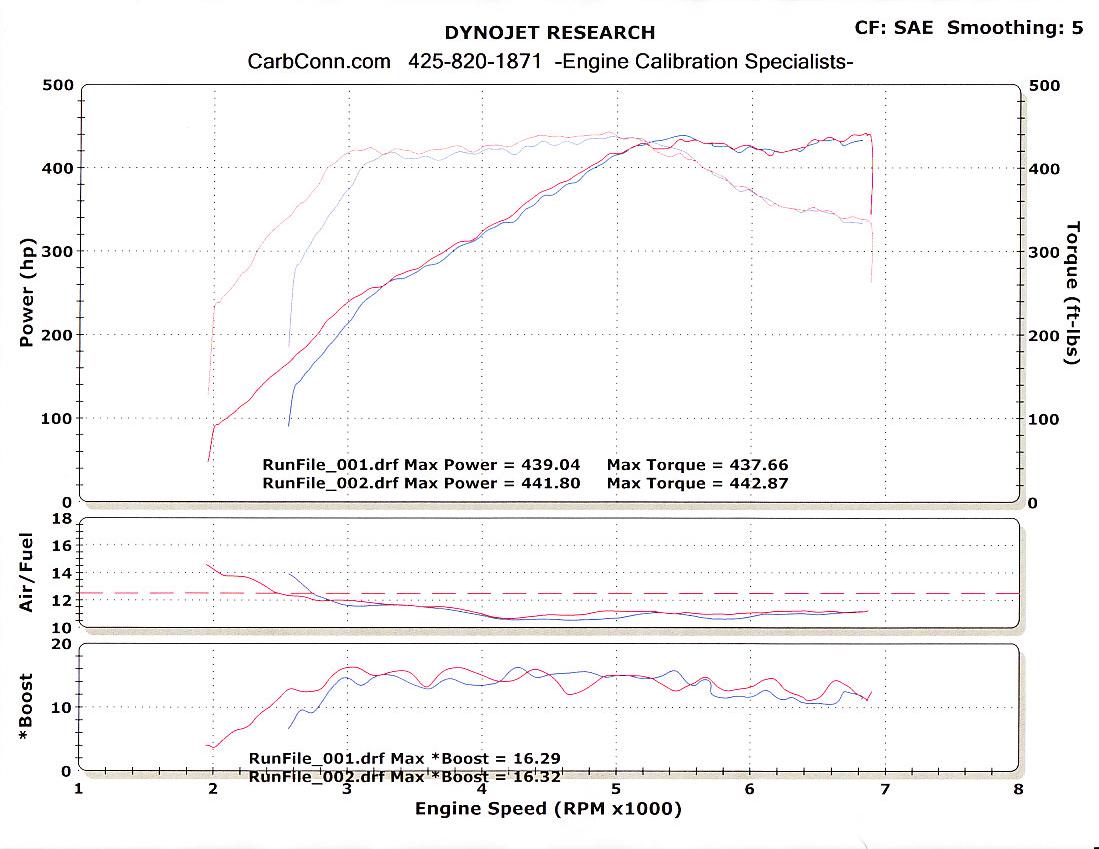
Task: Click the phone number 425-820-1871
Action: tap(475, 62)
